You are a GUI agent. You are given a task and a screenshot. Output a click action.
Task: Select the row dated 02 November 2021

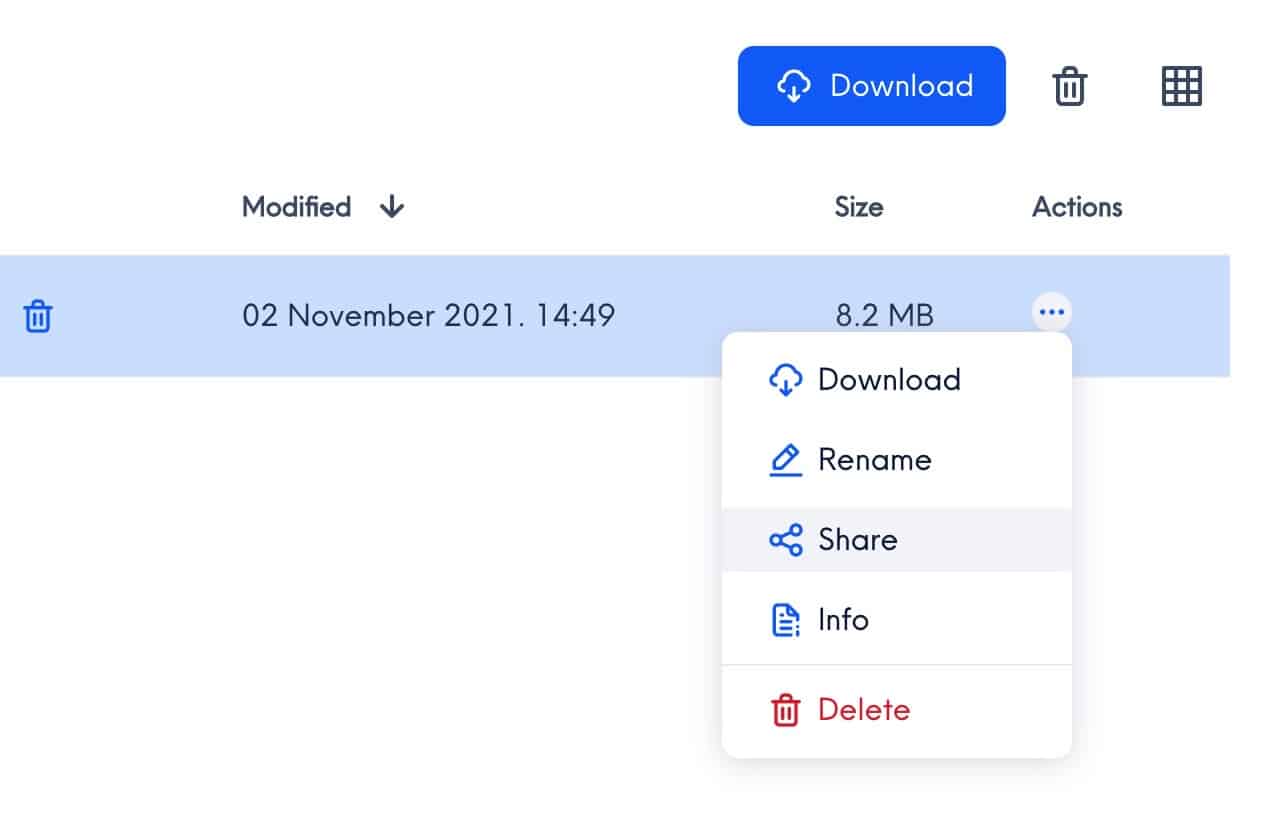tap(428, 316)
